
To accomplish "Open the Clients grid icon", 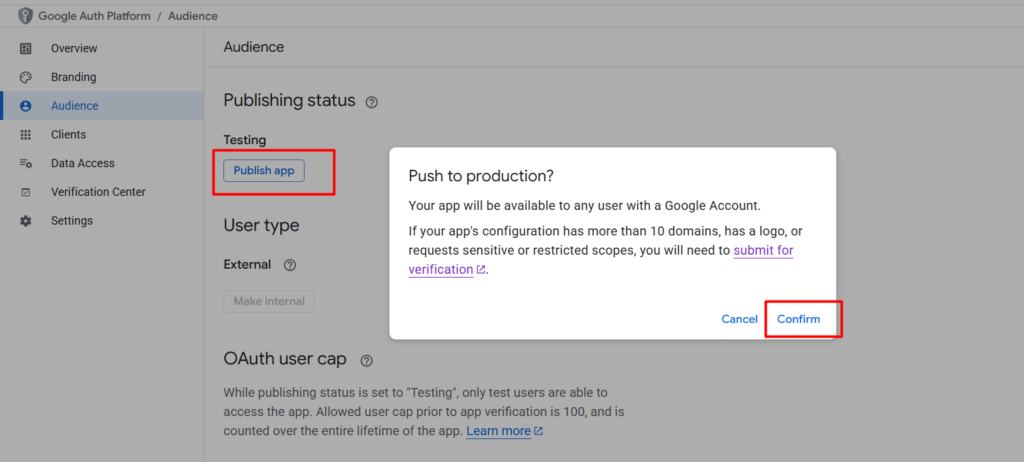I will [x=25, y=135].
